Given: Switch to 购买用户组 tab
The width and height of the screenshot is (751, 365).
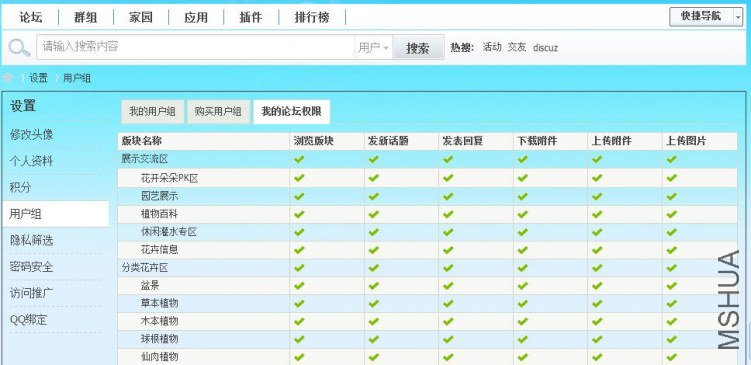Looking at the screenshot, I should tap(218, 112).
